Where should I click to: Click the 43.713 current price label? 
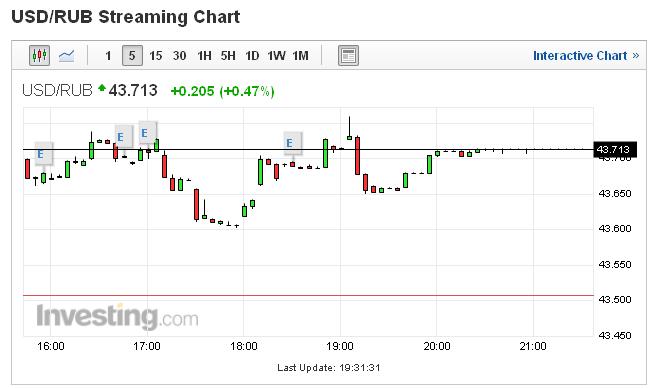coord(615,149)
